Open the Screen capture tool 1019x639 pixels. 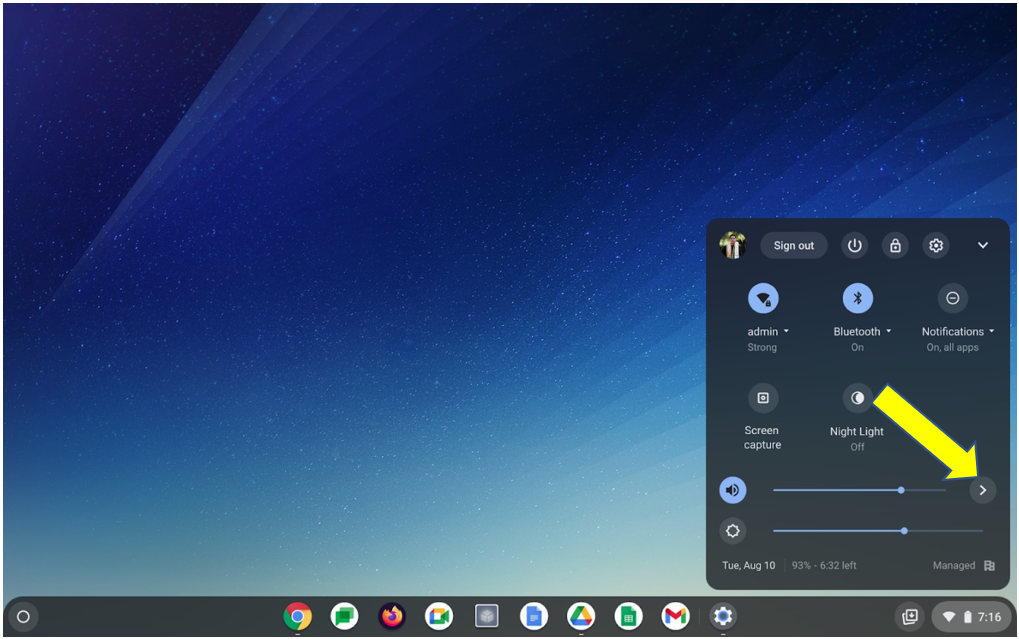click(763, 398)
